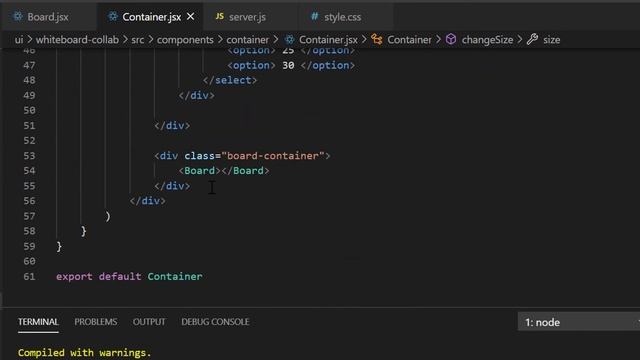Click the closing </select> tag
This screenshot has width=640, height=360.
click(230, 80)
